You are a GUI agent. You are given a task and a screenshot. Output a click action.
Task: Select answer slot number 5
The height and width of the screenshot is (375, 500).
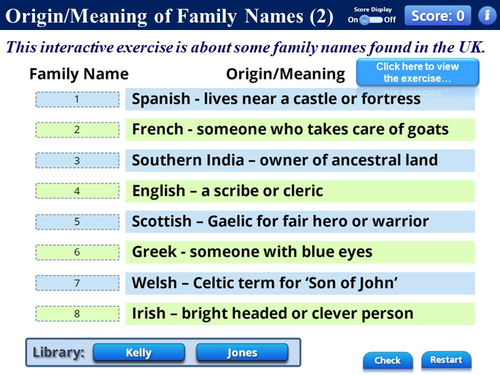pos(77,222)
